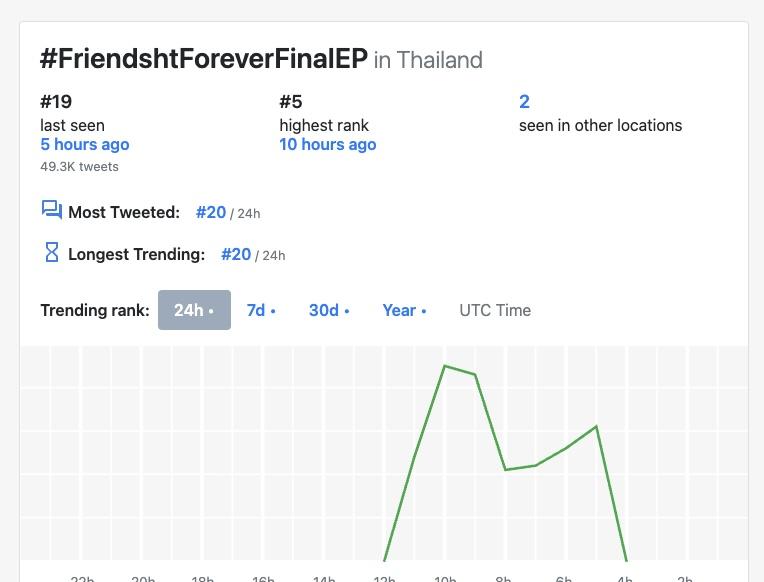Click the #19 last seen rank number
The width and height of the screenshot is (764, 582).
[56, 101]
